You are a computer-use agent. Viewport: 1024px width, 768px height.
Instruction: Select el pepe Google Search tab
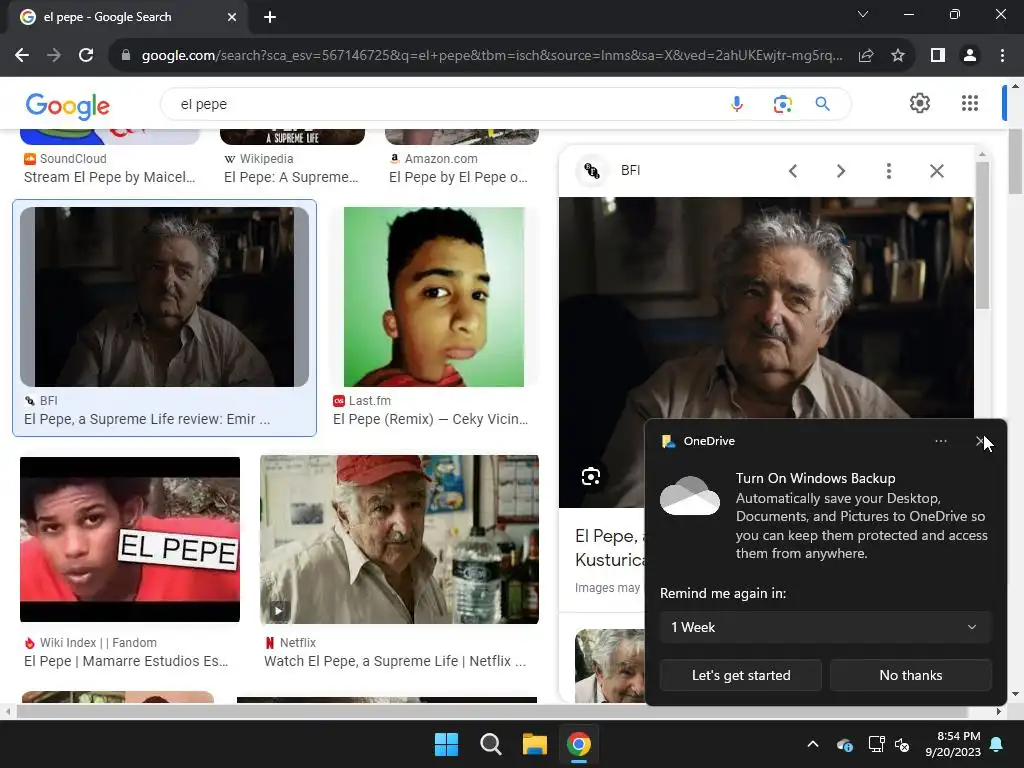pyautogui.click(x=124, y=17)
